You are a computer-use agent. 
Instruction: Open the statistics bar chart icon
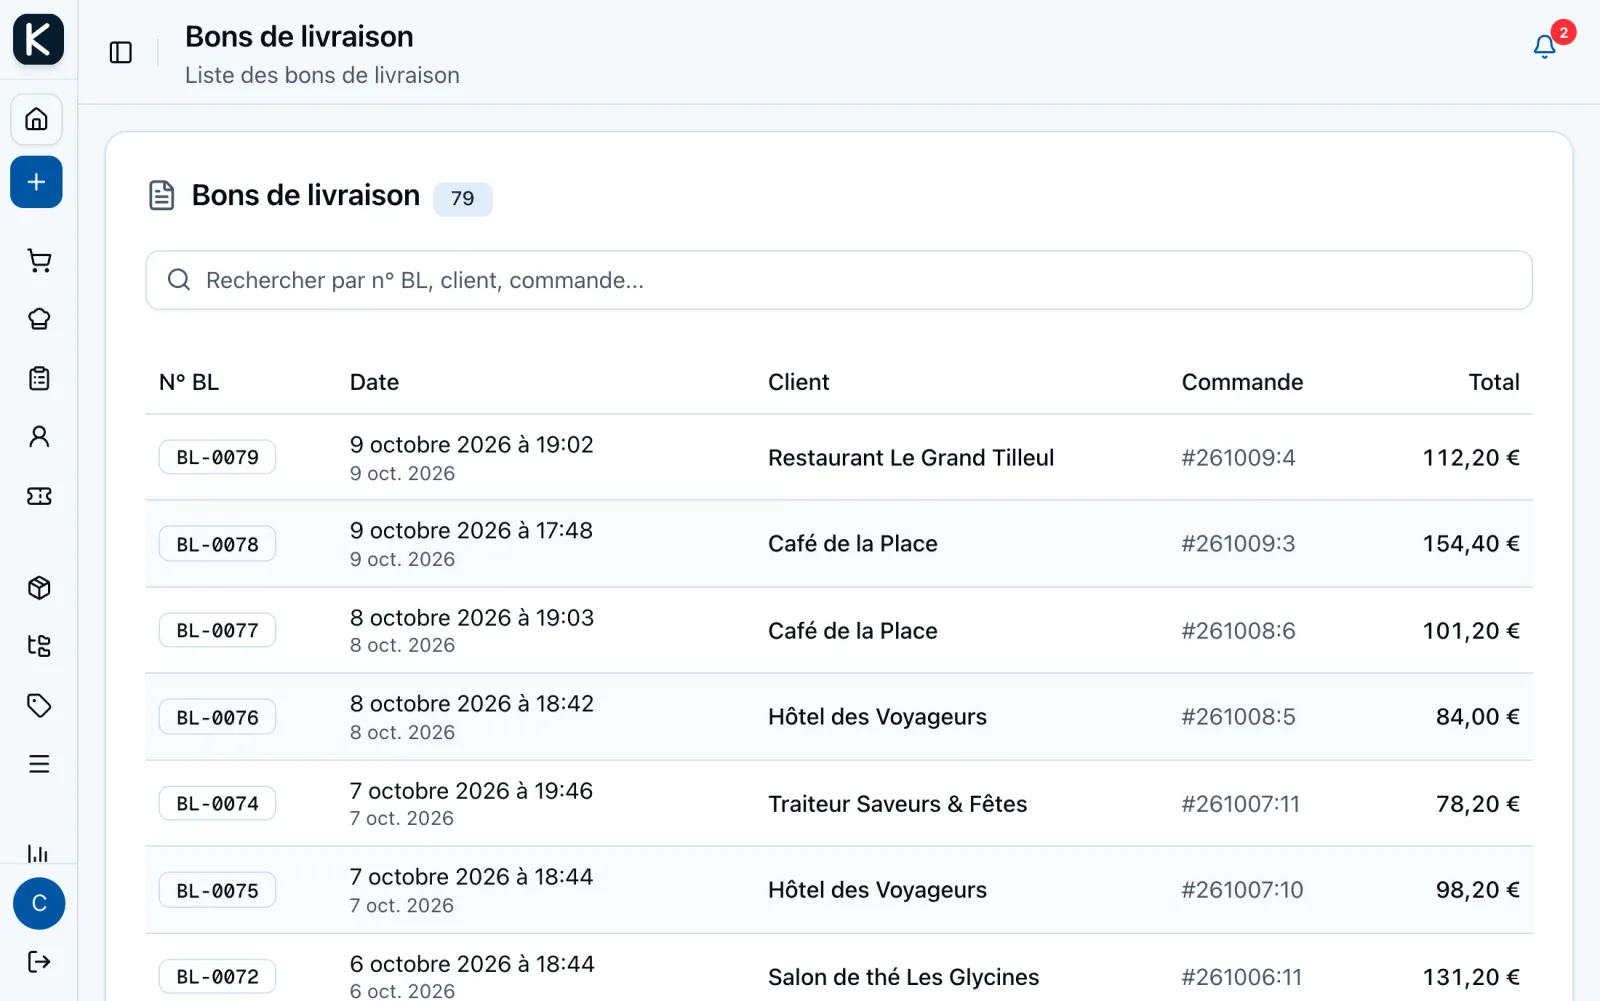click(39, 853)
